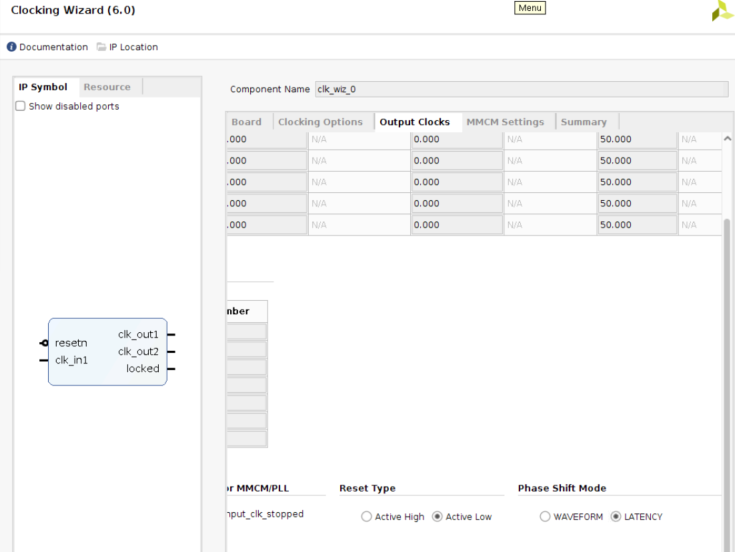Click the resetn port on IP symbol
The image size is (735, 552).
click(x=71, y=343)
